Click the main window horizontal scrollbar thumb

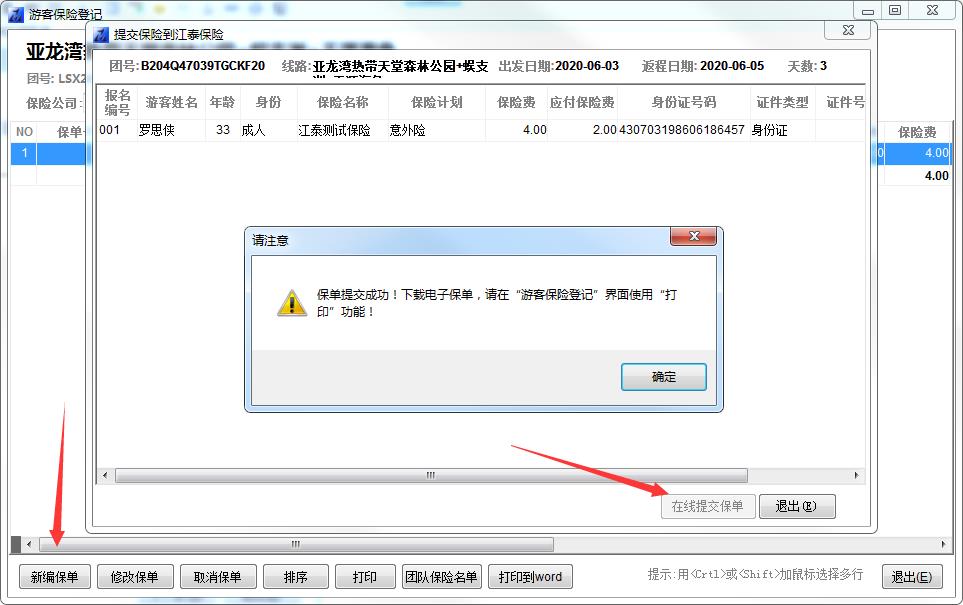(x=296, y=544)
